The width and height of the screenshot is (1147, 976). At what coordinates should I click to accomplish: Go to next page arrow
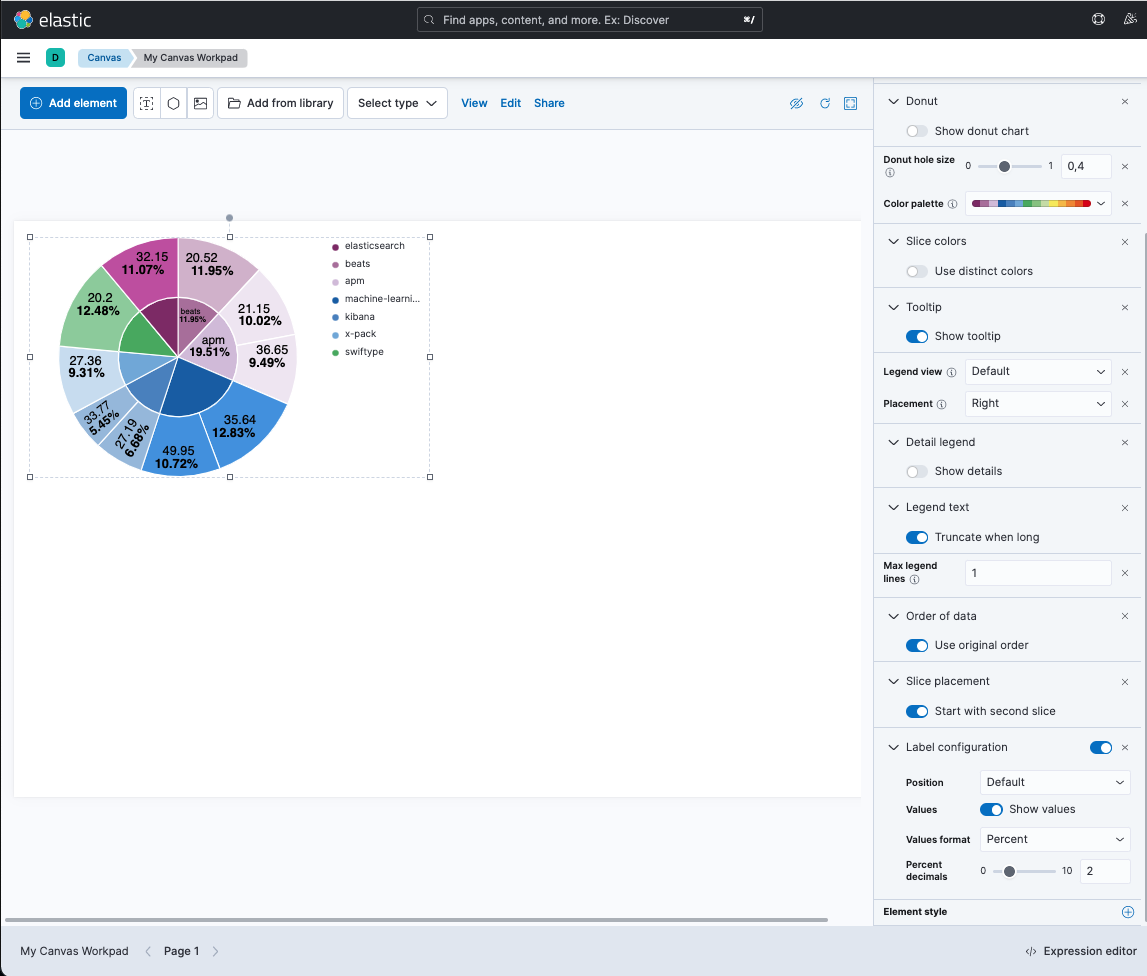tap(215, 951)
